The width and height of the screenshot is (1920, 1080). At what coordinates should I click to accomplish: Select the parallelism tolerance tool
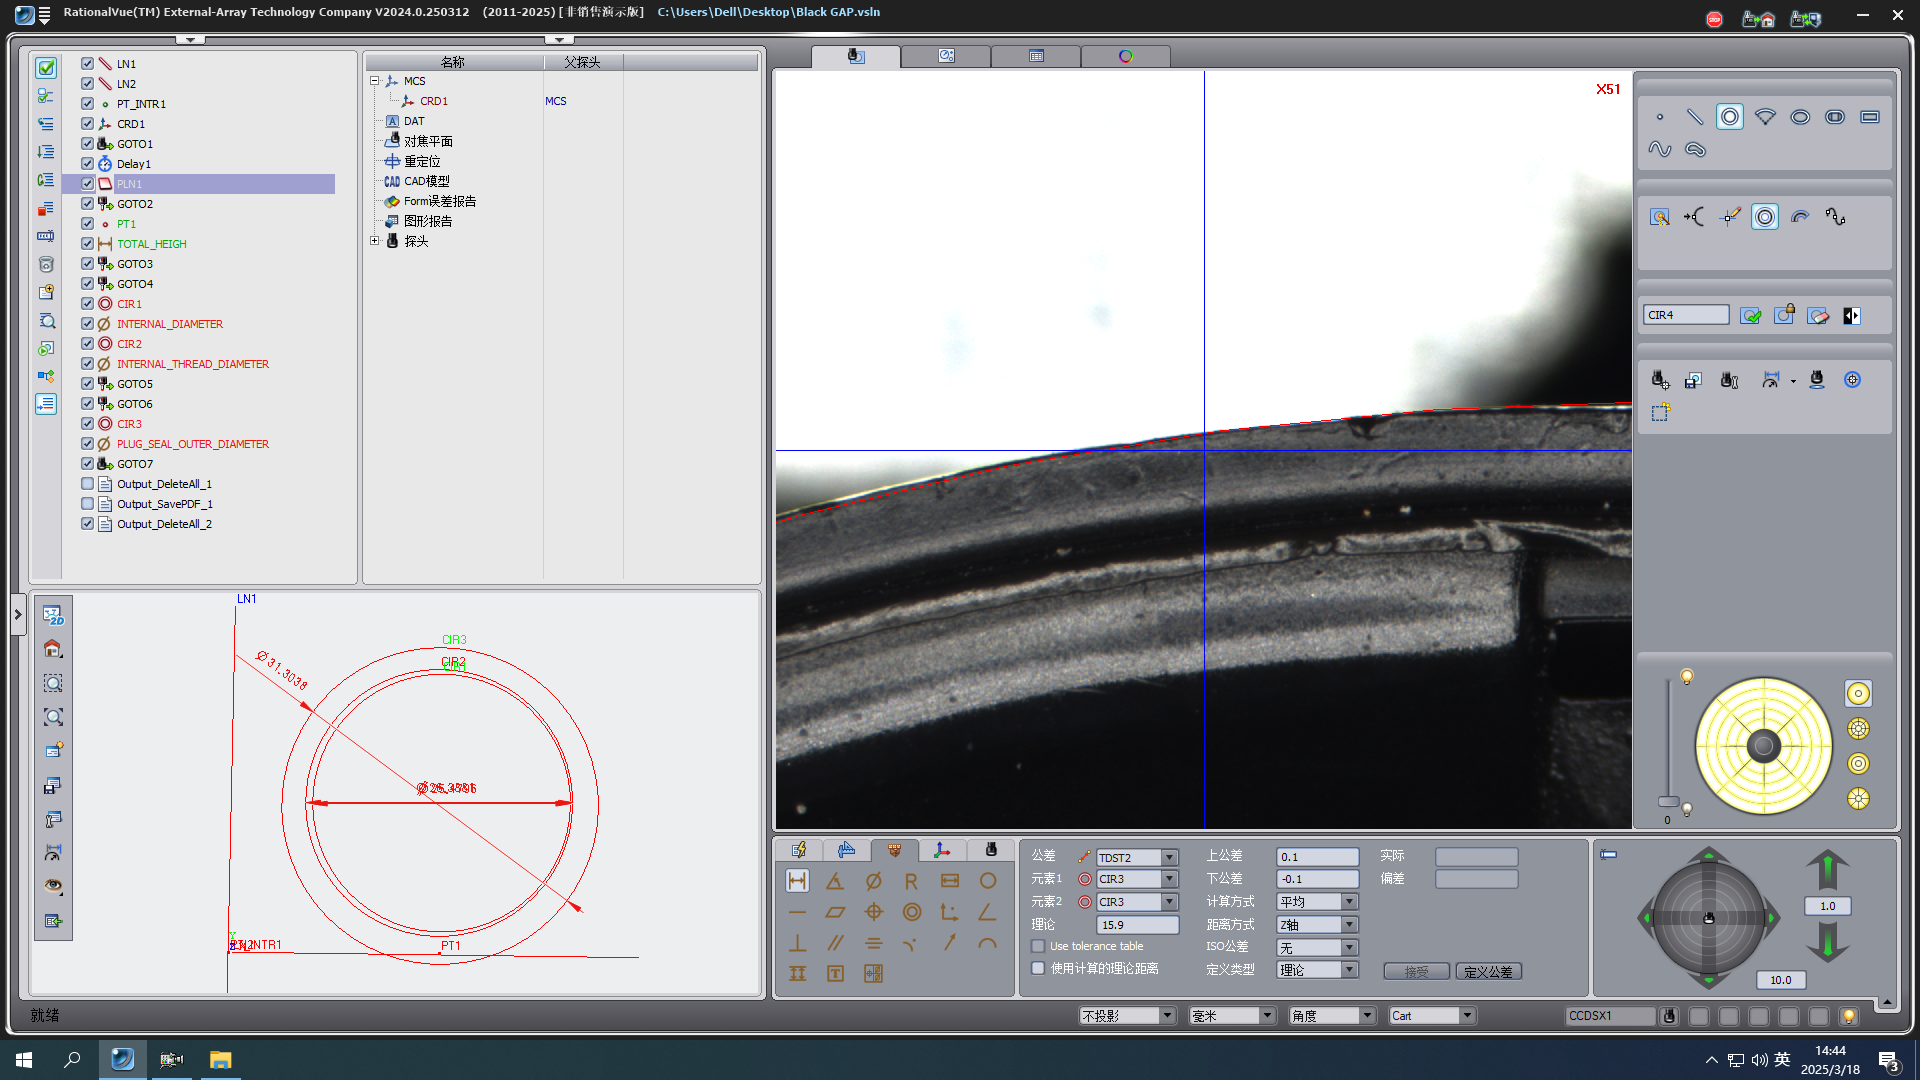click(835, 943)
